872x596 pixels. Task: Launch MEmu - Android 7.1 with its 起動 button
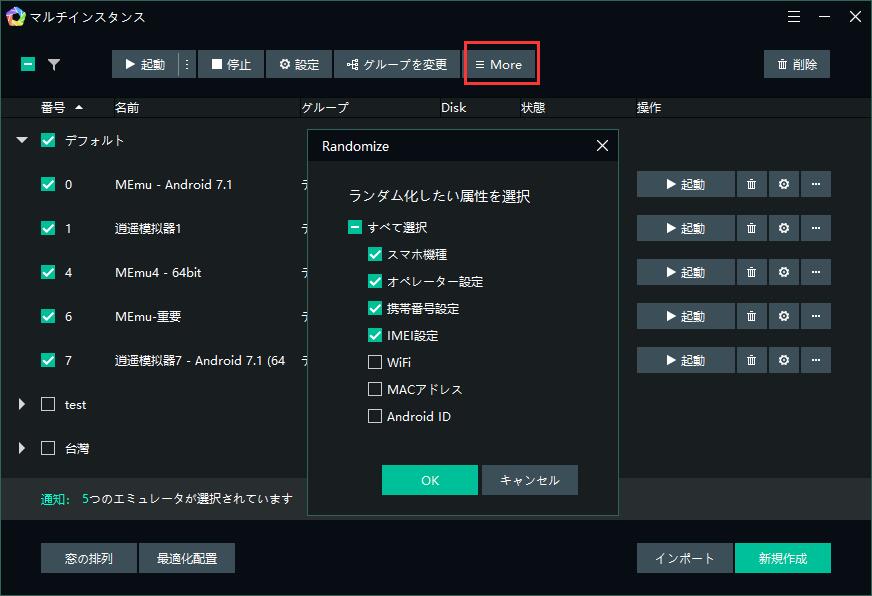point(685,184)
